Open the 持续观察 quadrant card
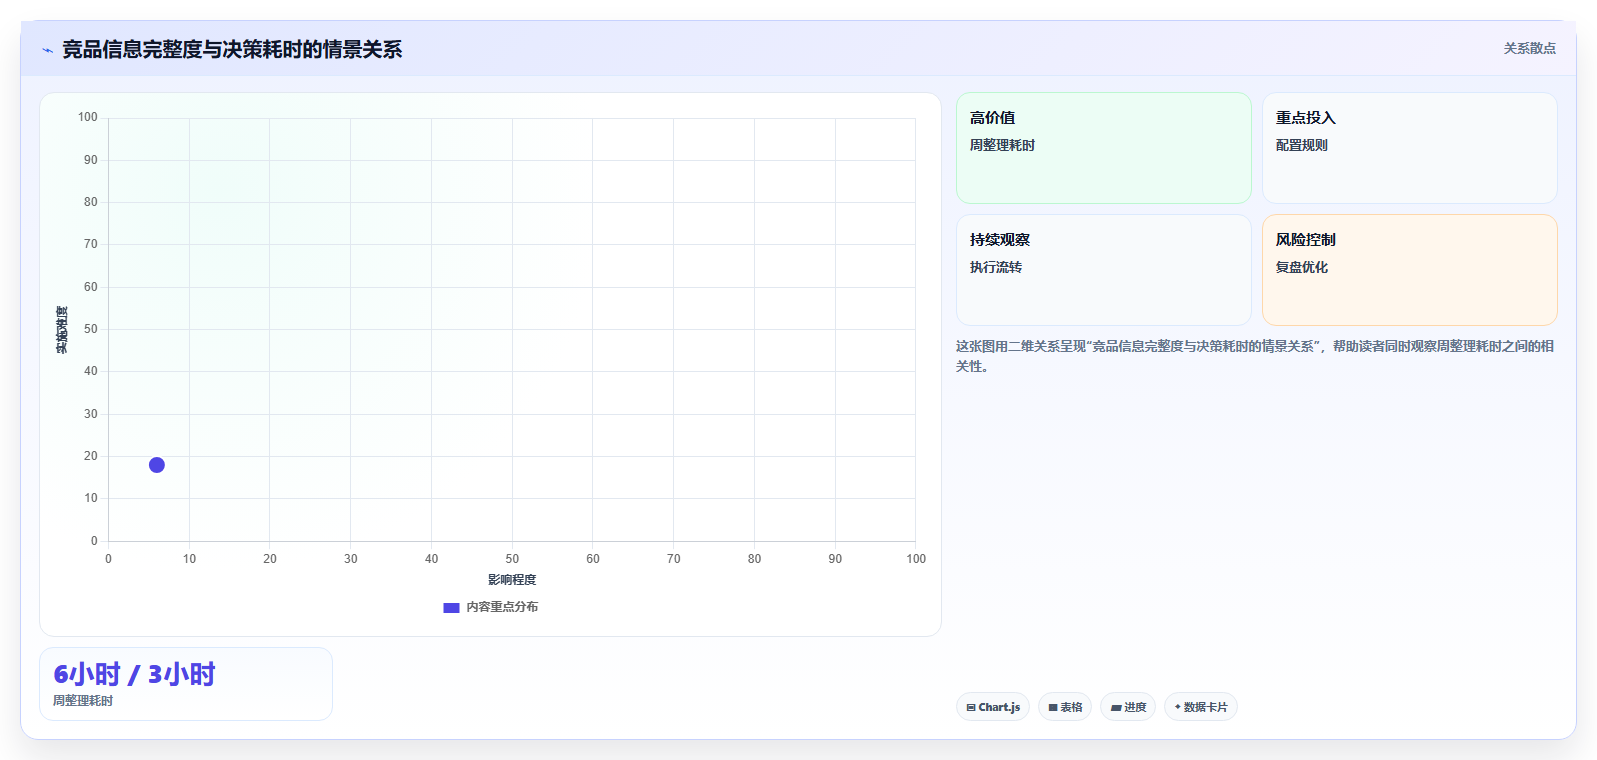This screenshot has width=1597, height=760. 1103,270
